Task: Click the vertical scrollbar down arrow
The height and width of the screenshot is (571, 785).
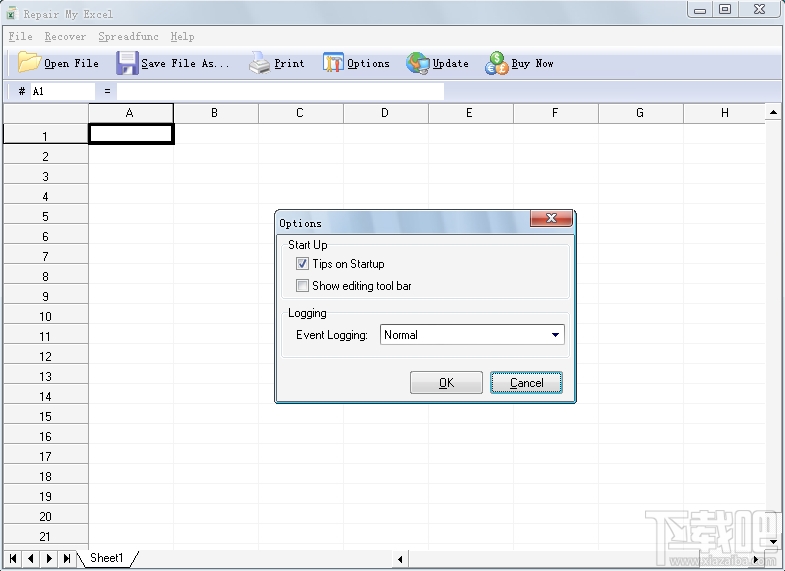Action: coord(773,542)
